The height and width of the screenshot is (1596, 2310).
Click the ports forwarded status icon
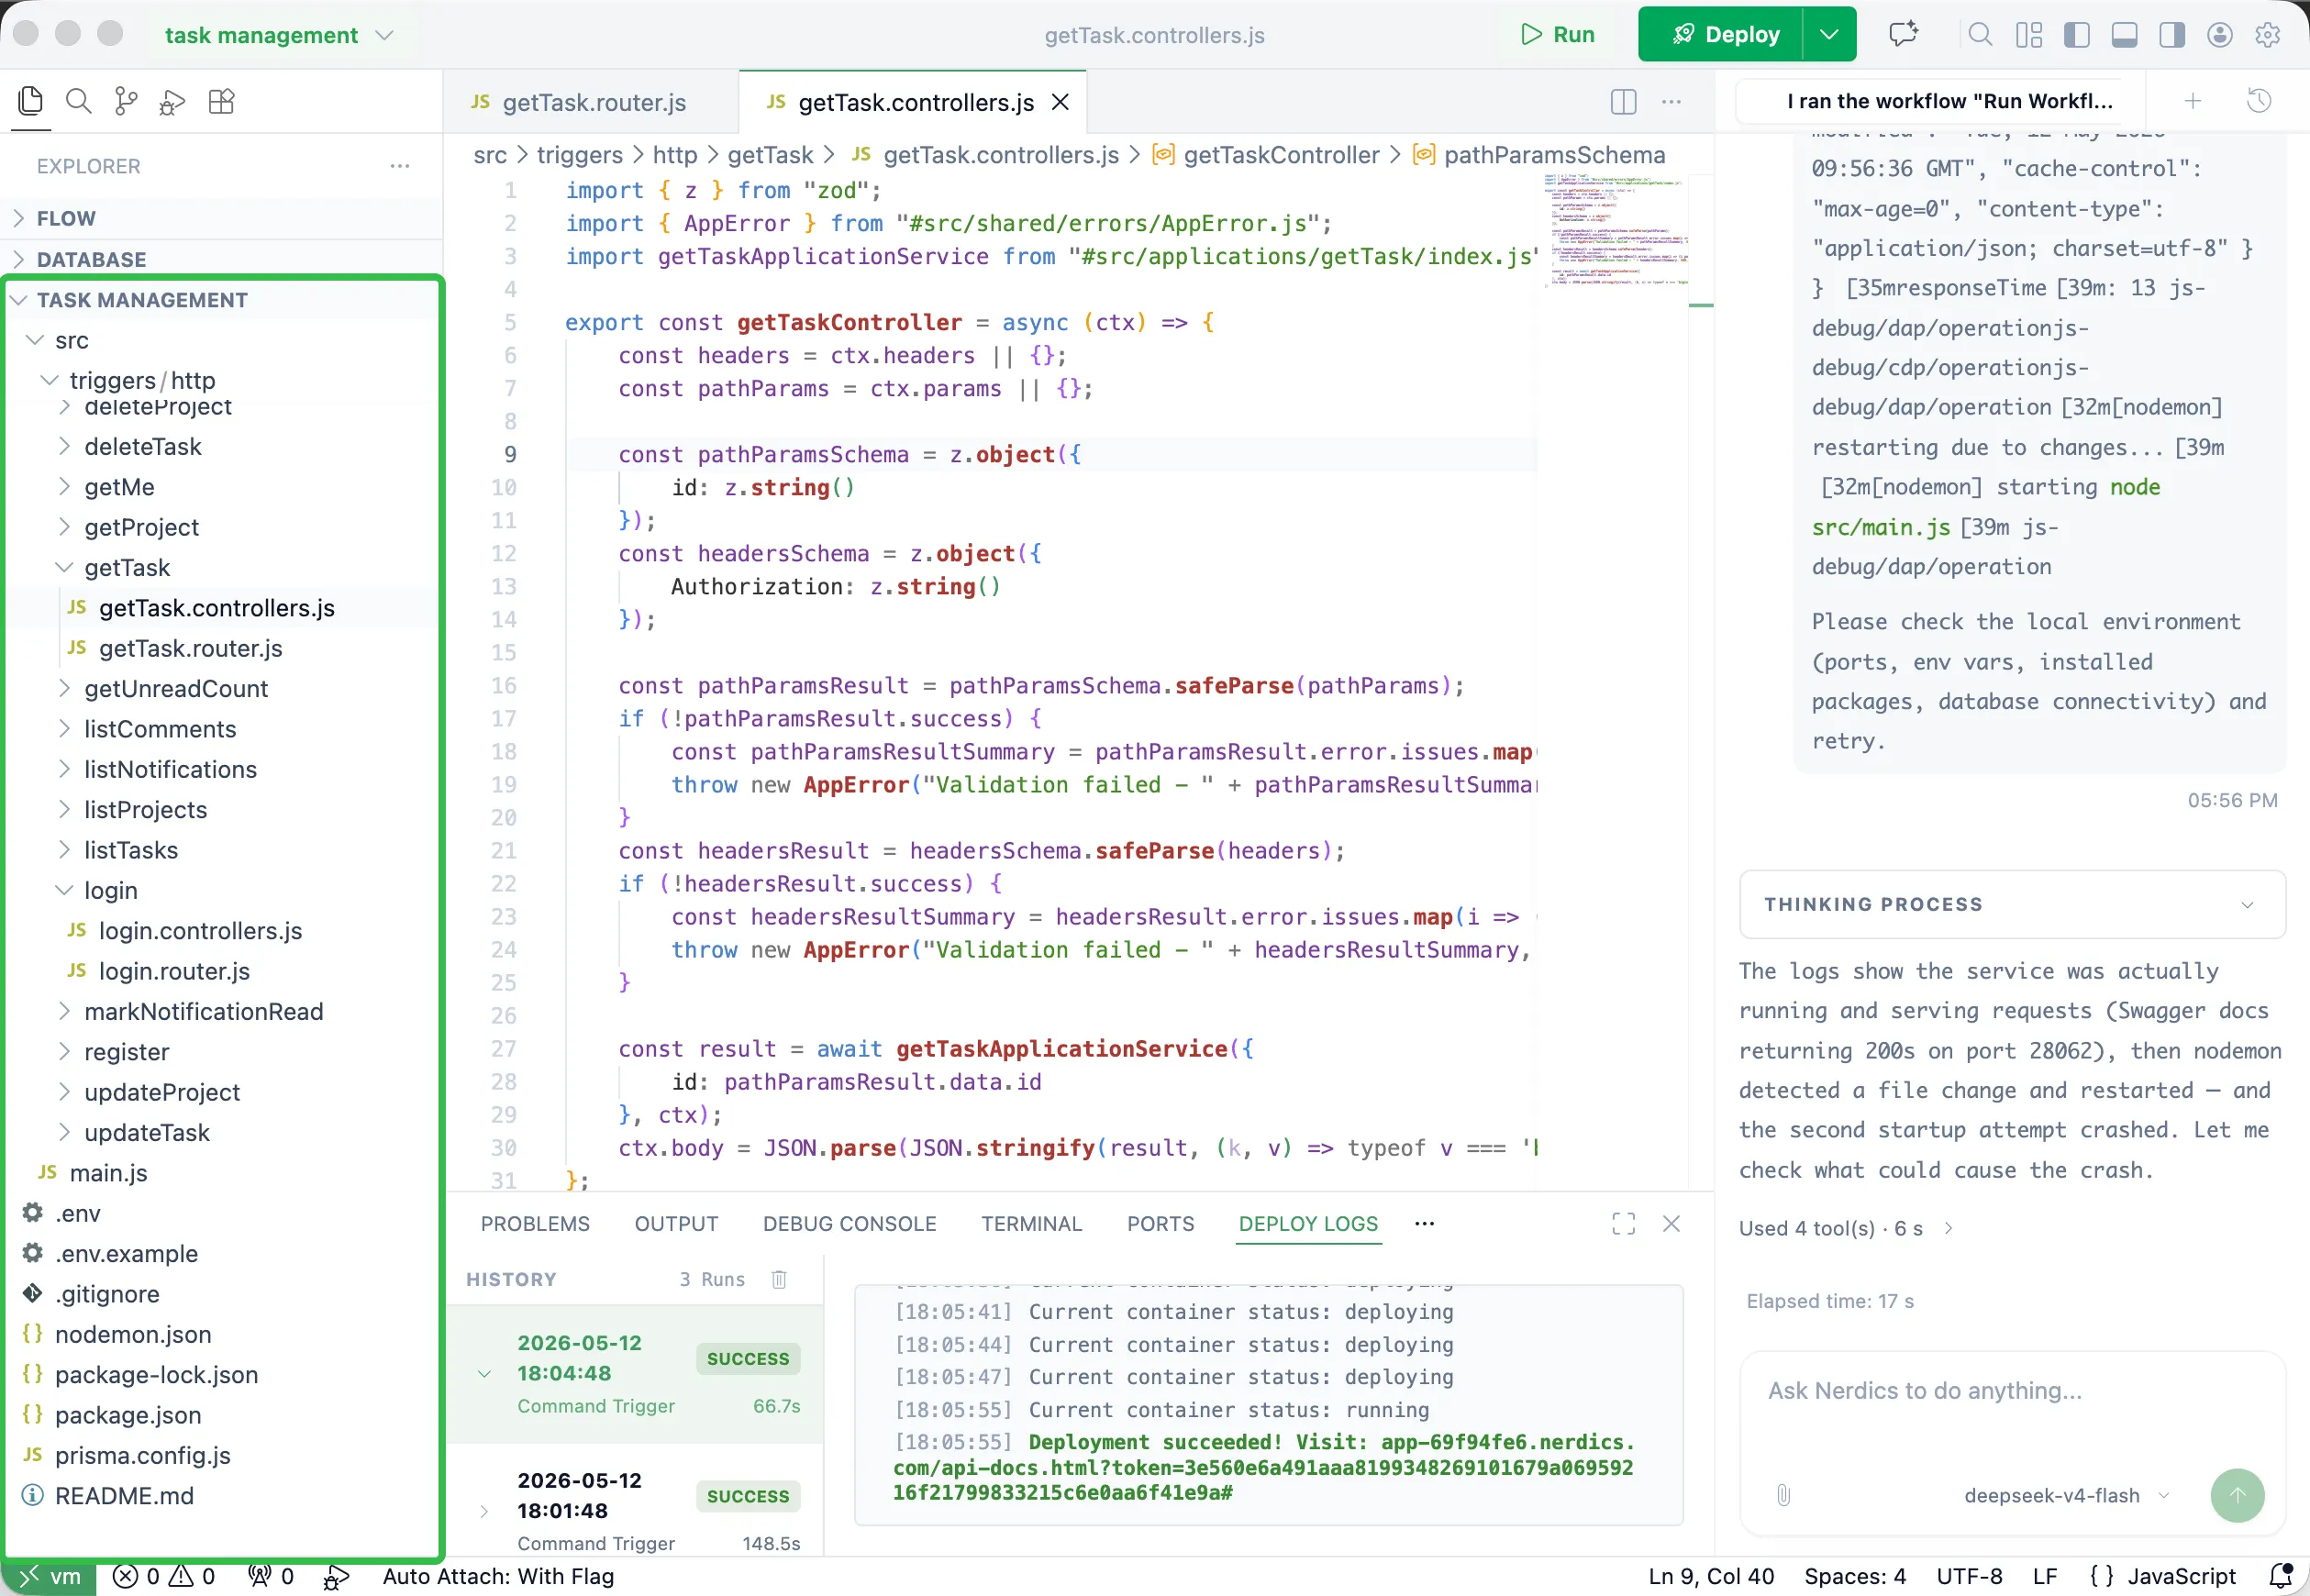point(270,1576)
